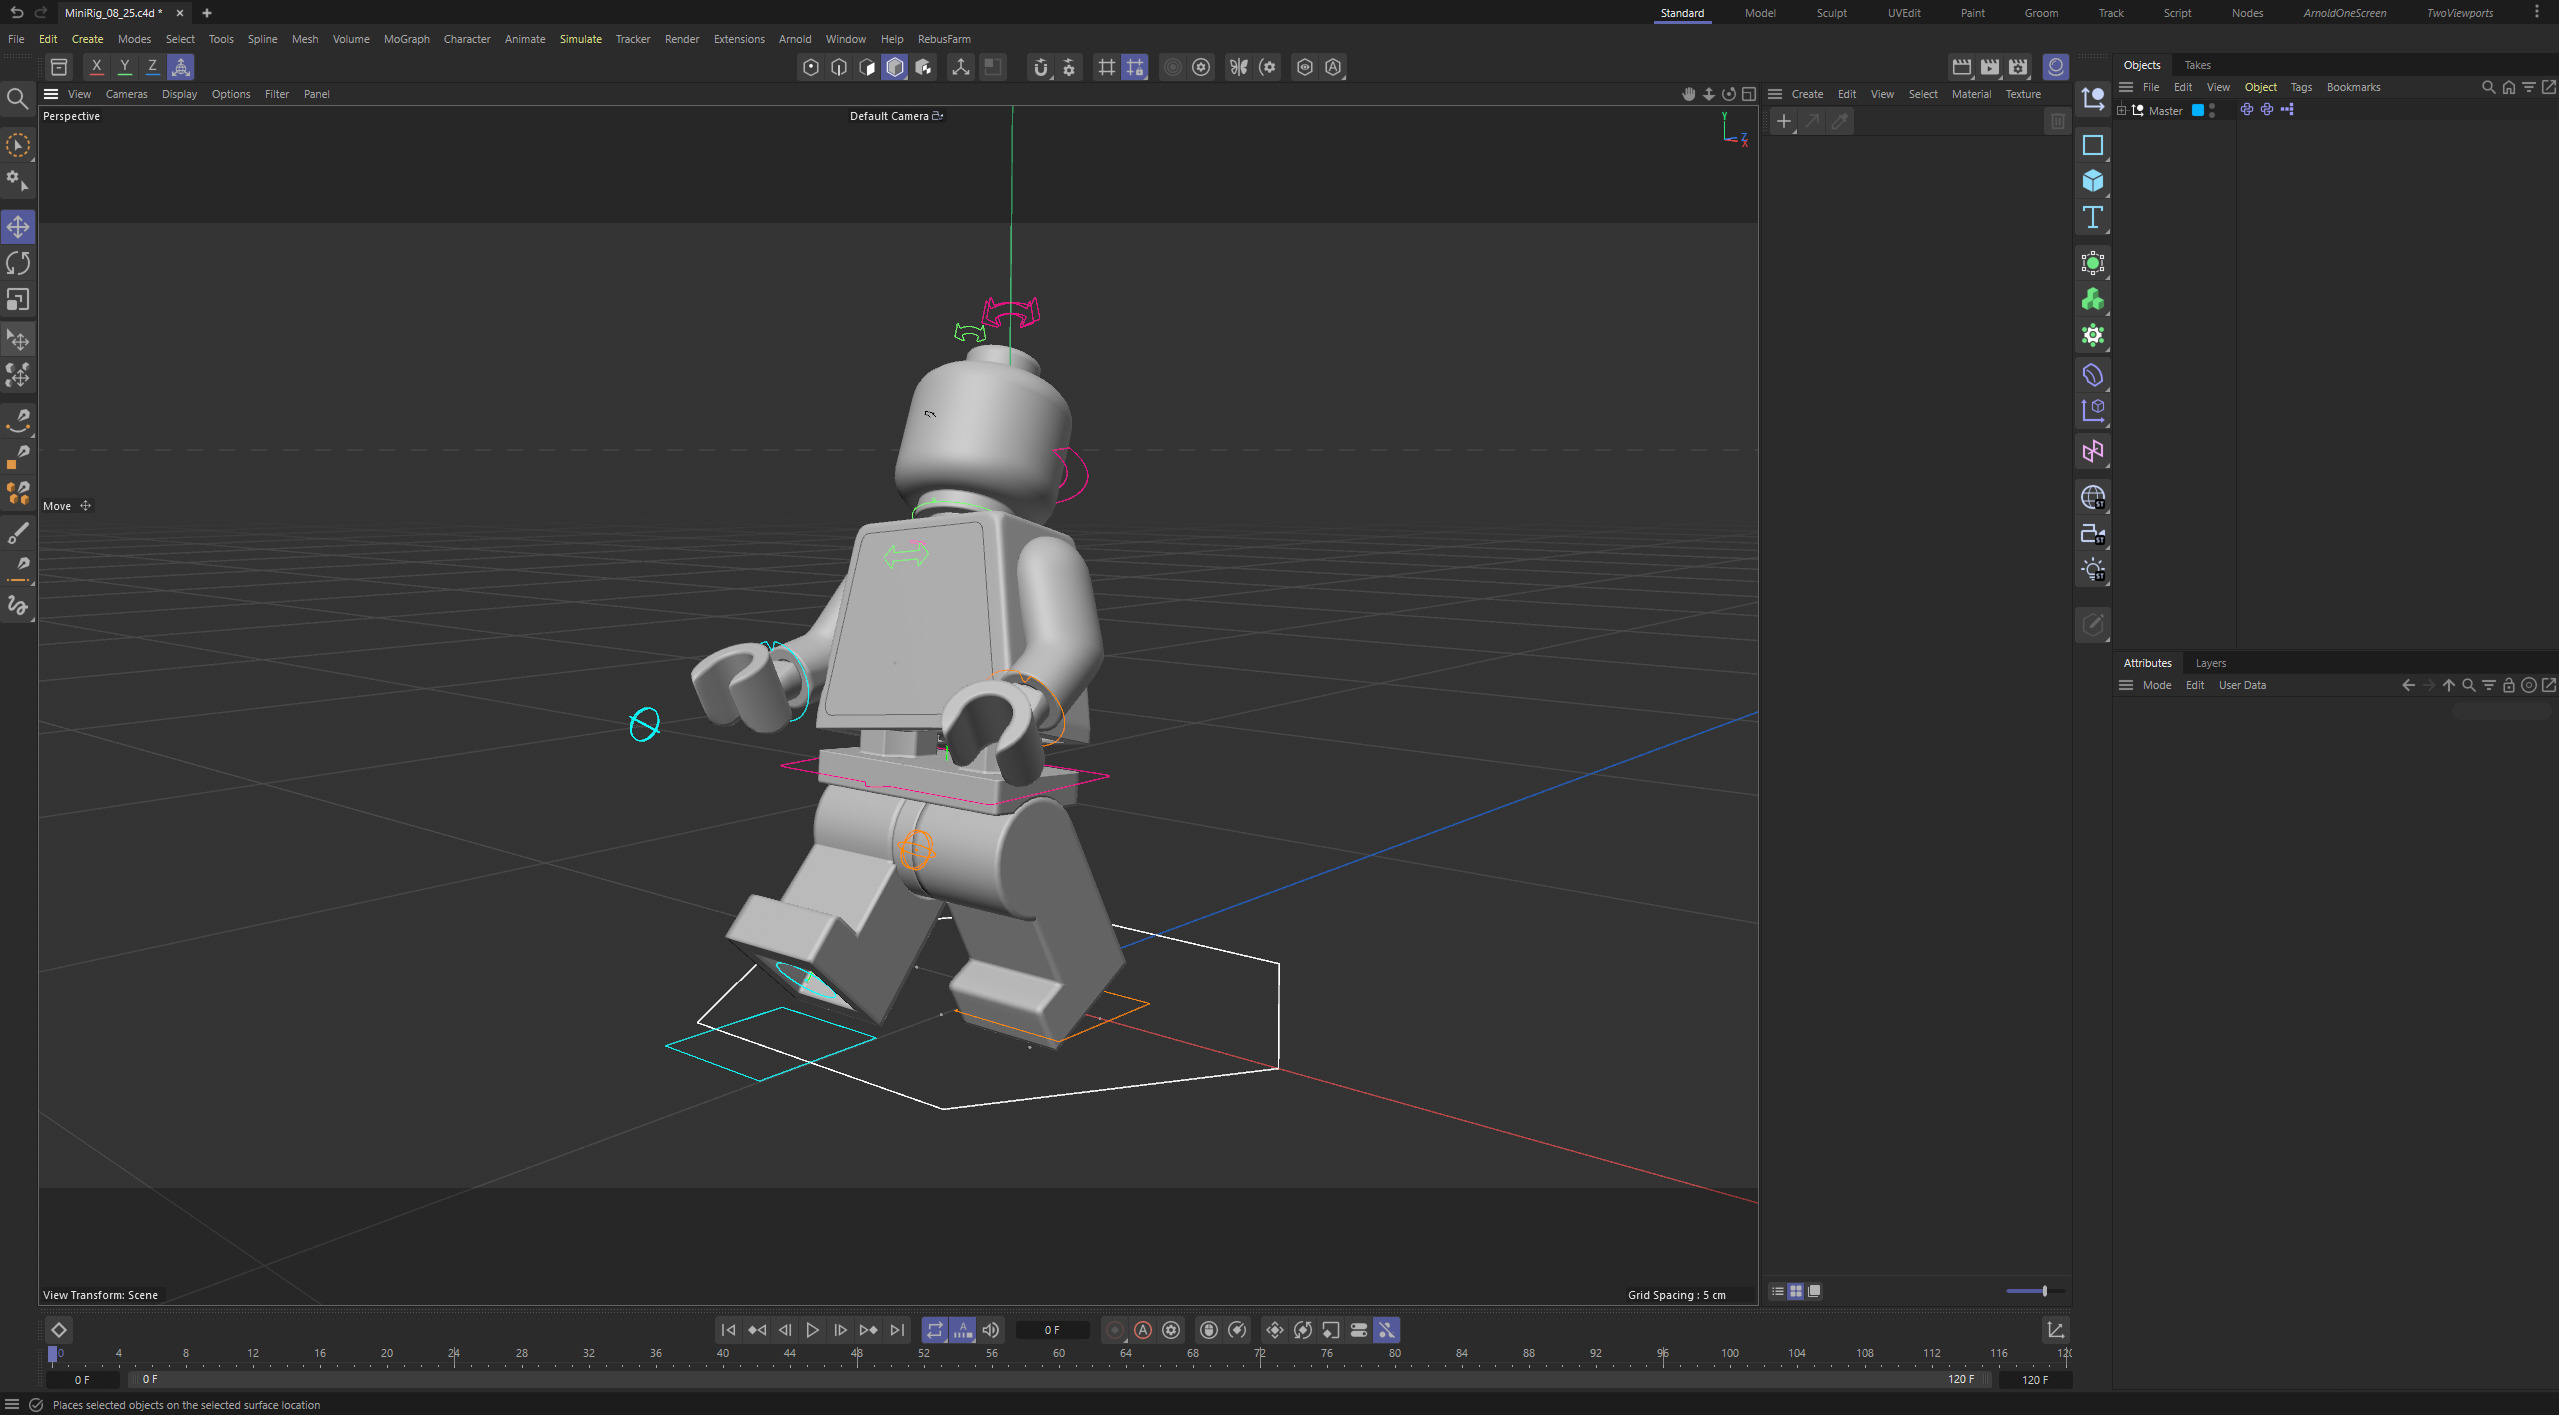Expand the Master object hierarchy

tap(2122, 110)
